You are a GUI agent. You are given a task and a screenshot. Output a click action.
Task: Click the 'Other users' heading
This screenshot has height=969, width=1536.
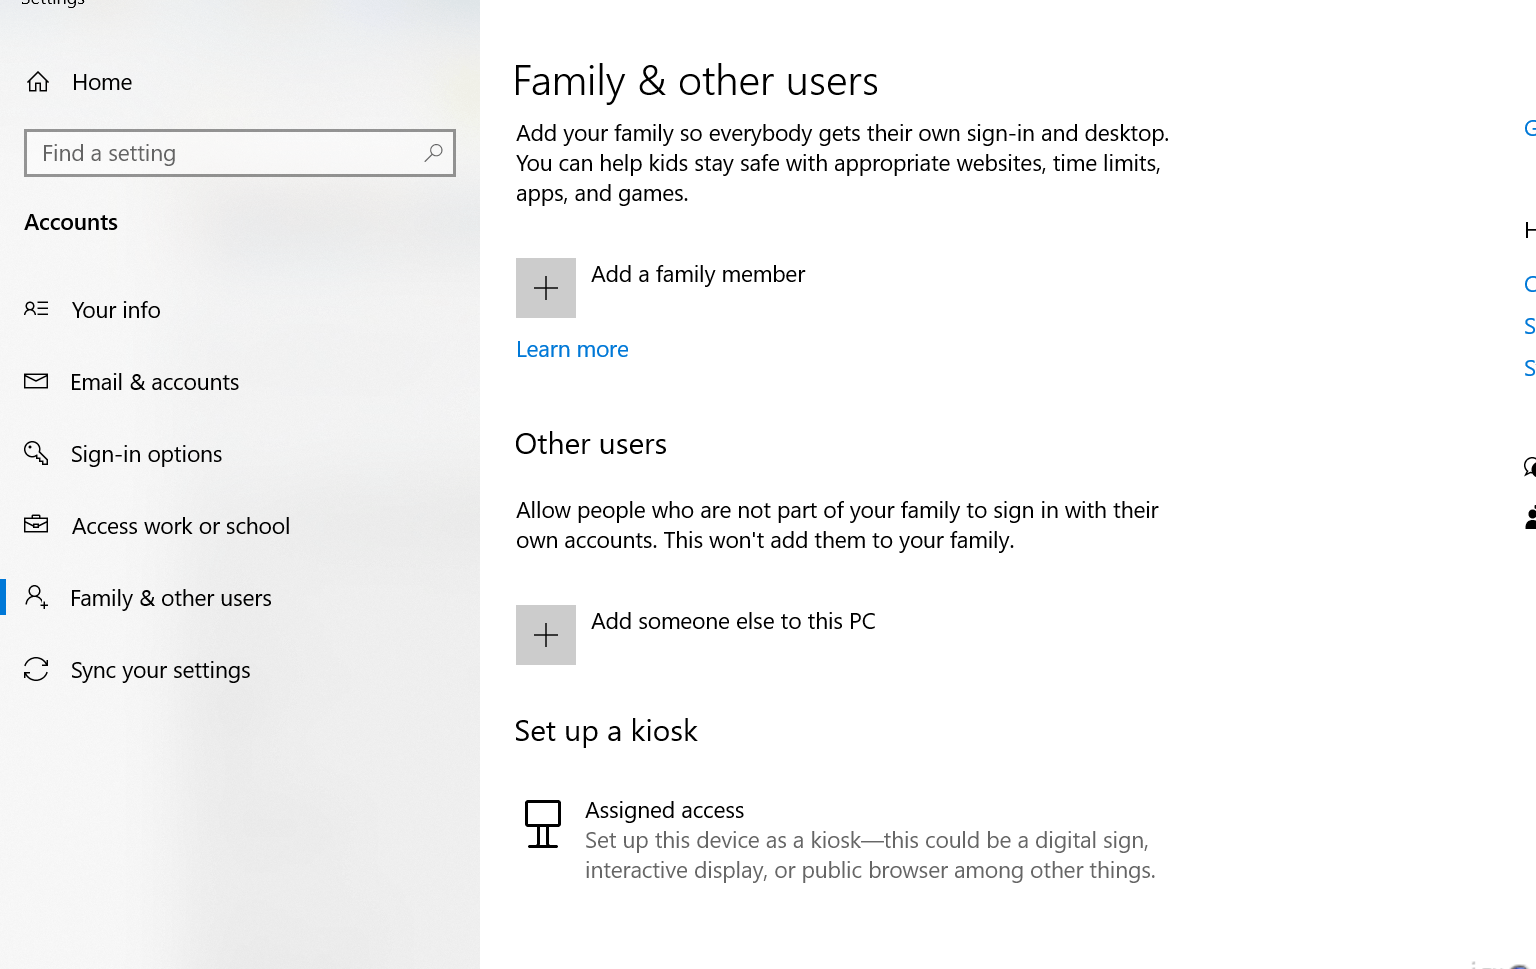(x=591, y=444)
